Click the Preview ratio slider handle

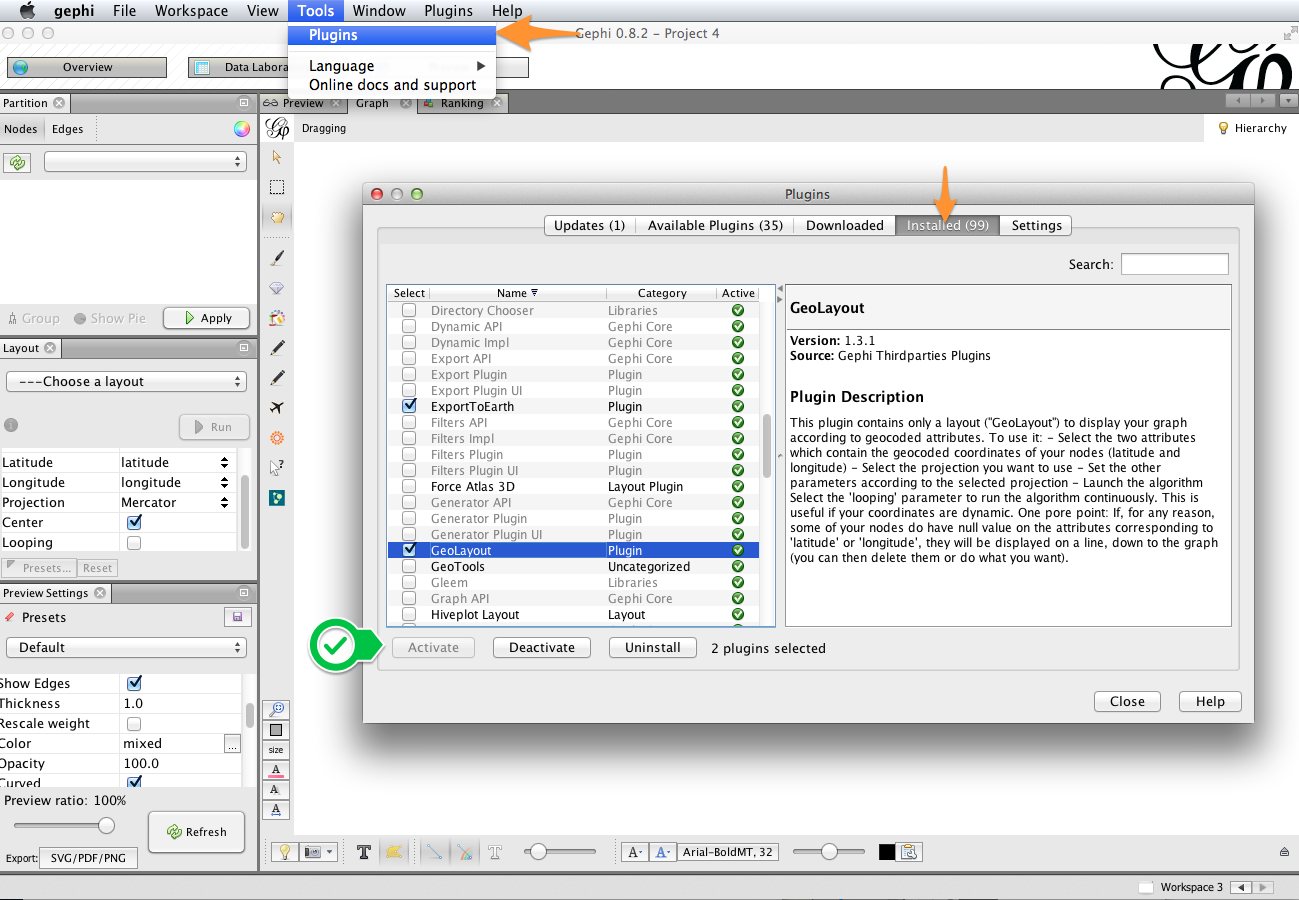(106, 826)
